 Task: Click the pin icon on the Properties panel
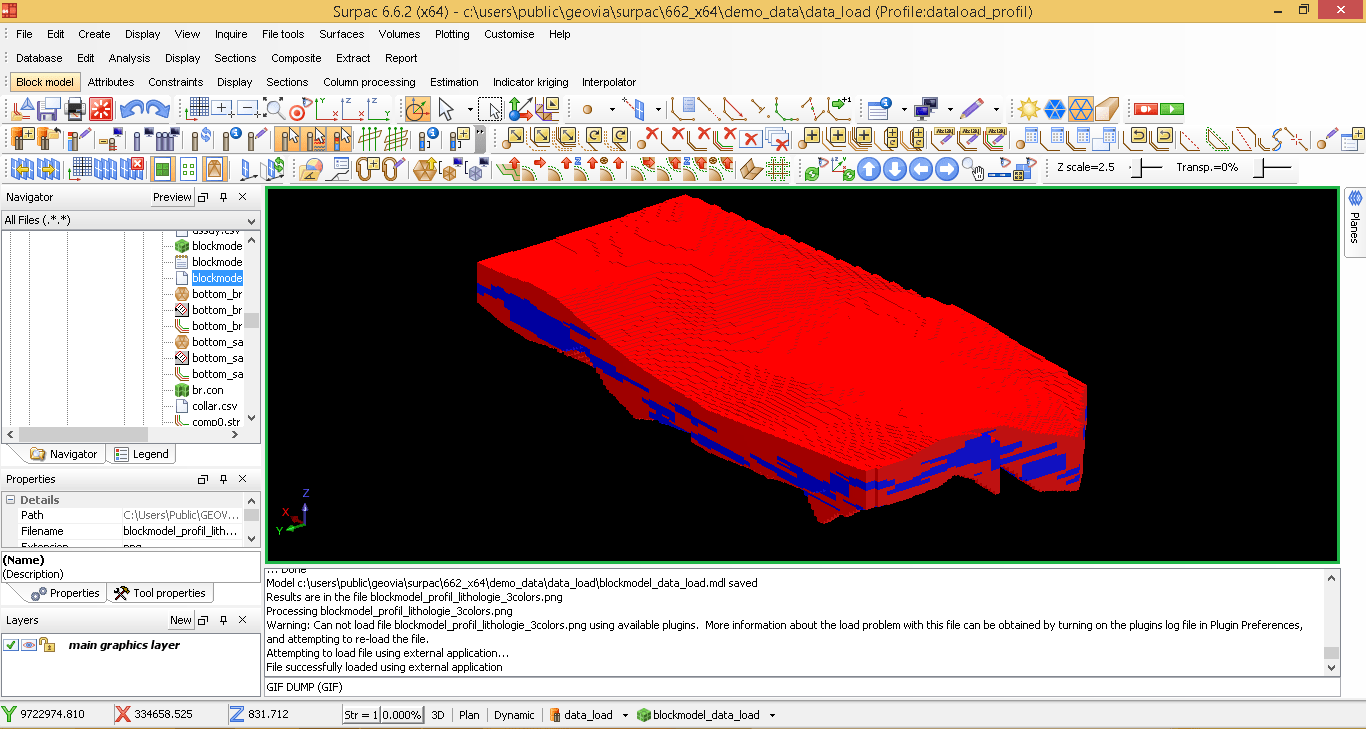pos(223,479)
